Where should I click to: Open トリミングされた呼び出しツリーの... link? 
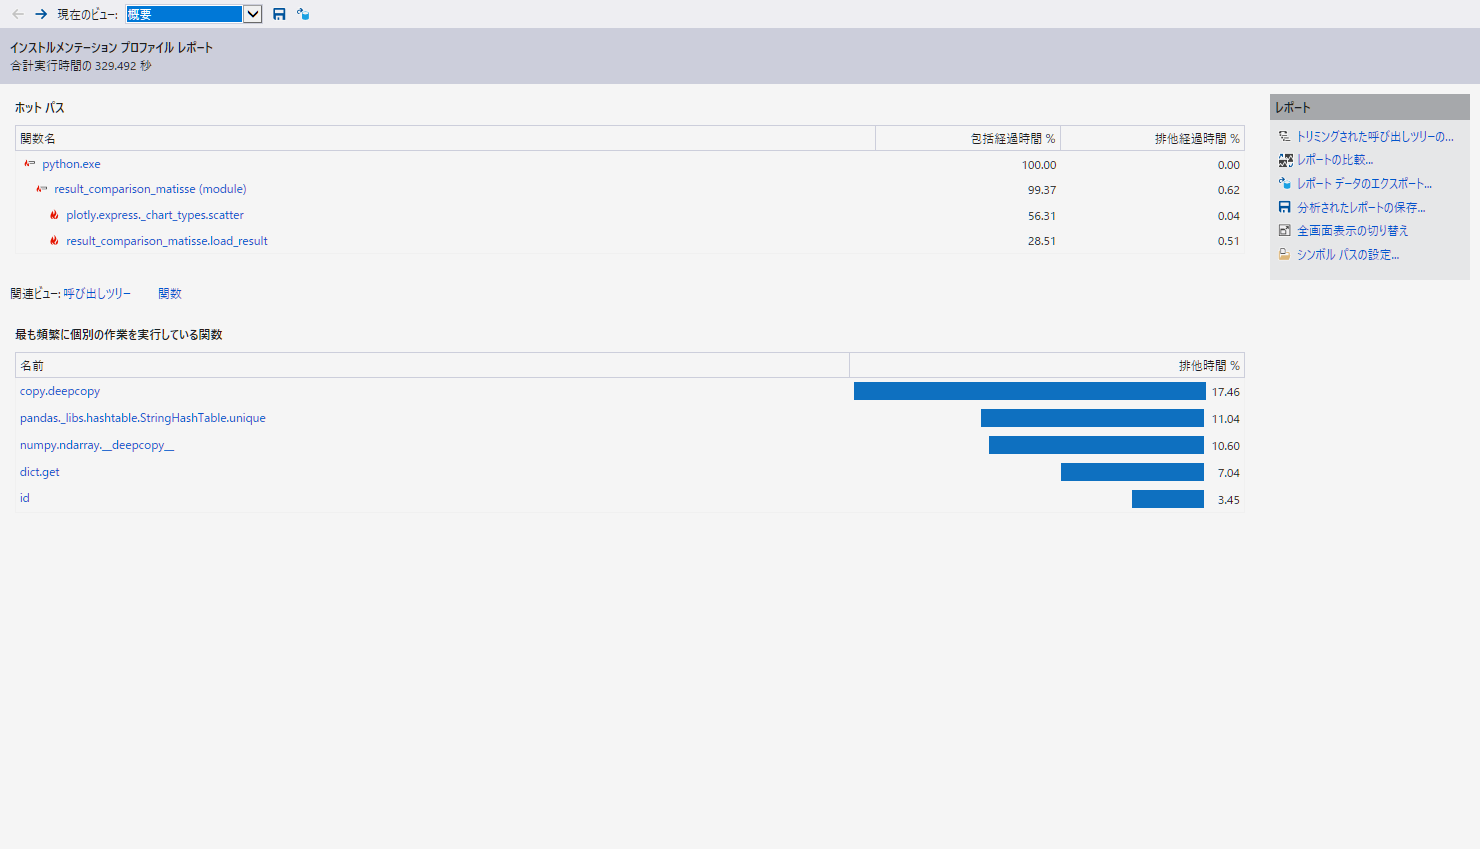[x=1375, y=136]
